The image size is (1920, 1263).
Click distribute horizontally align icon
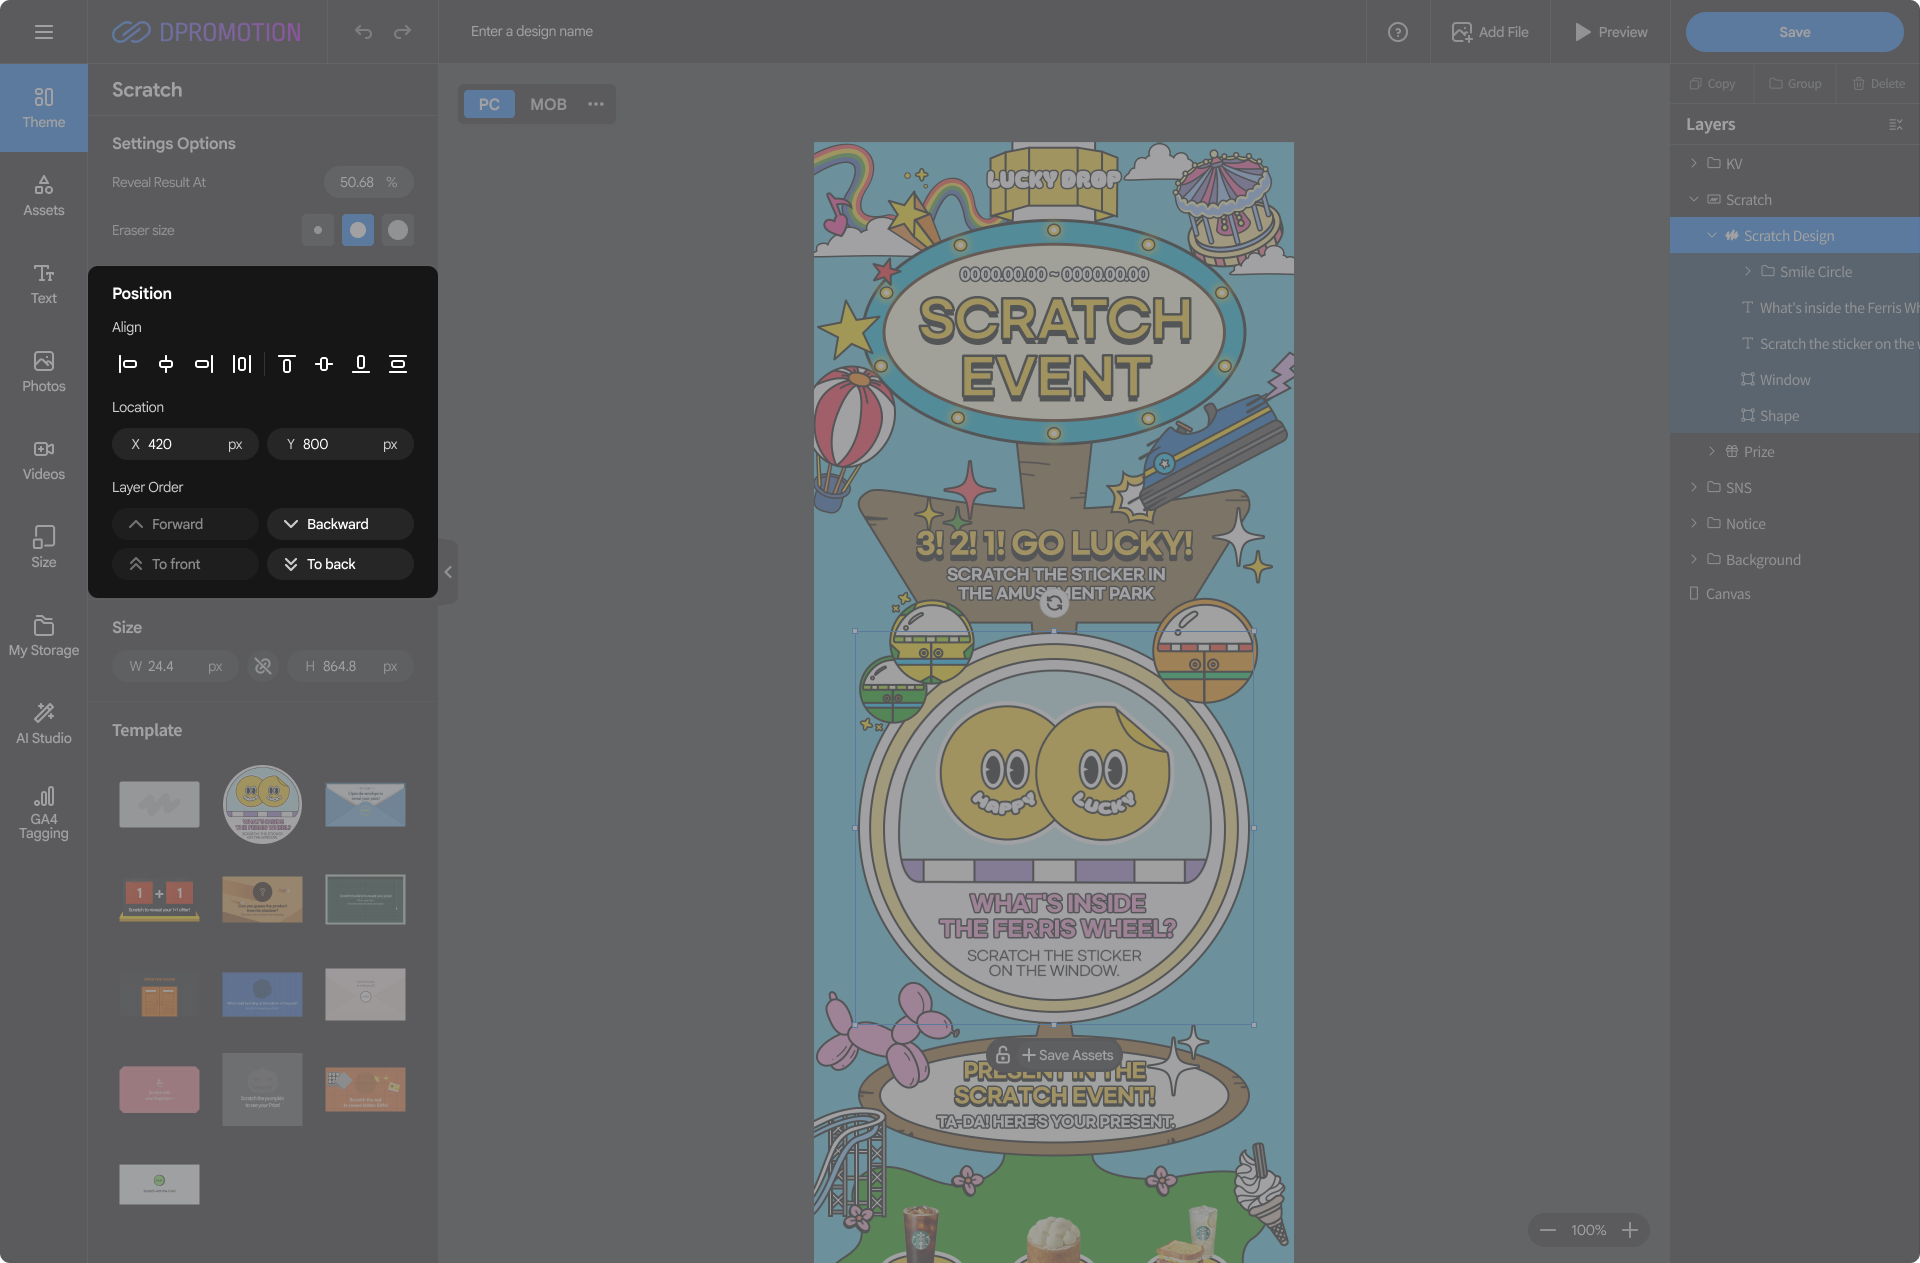coord(242,364)
